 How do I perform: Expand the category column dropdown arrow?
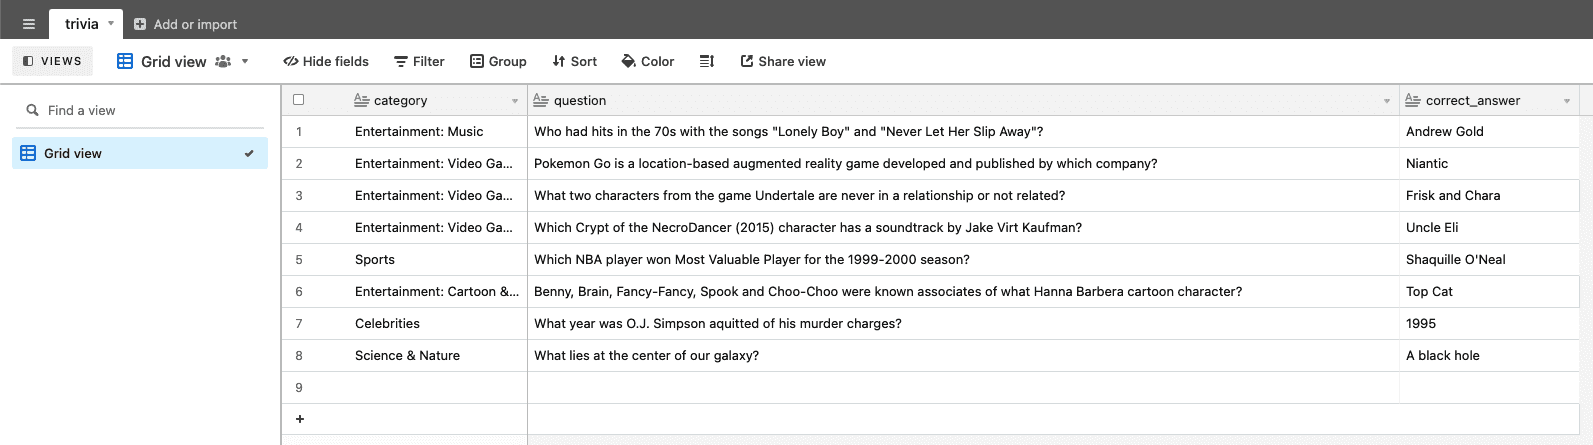(515, 101)
